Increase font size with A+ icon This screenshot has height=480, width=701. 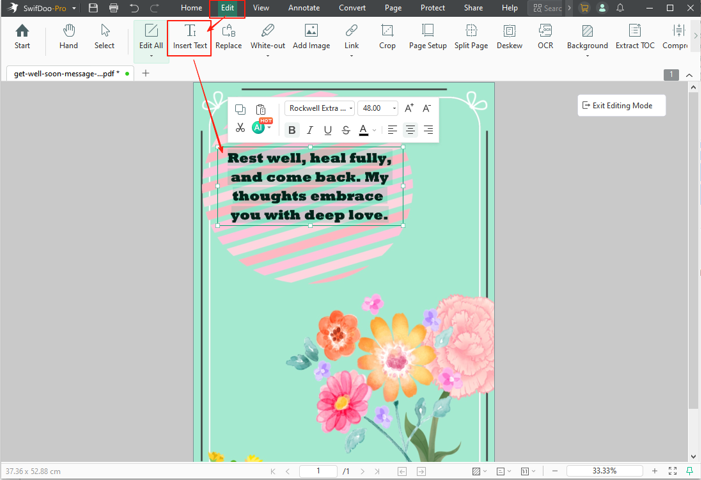pyautogui.click(x=409, y=108)
